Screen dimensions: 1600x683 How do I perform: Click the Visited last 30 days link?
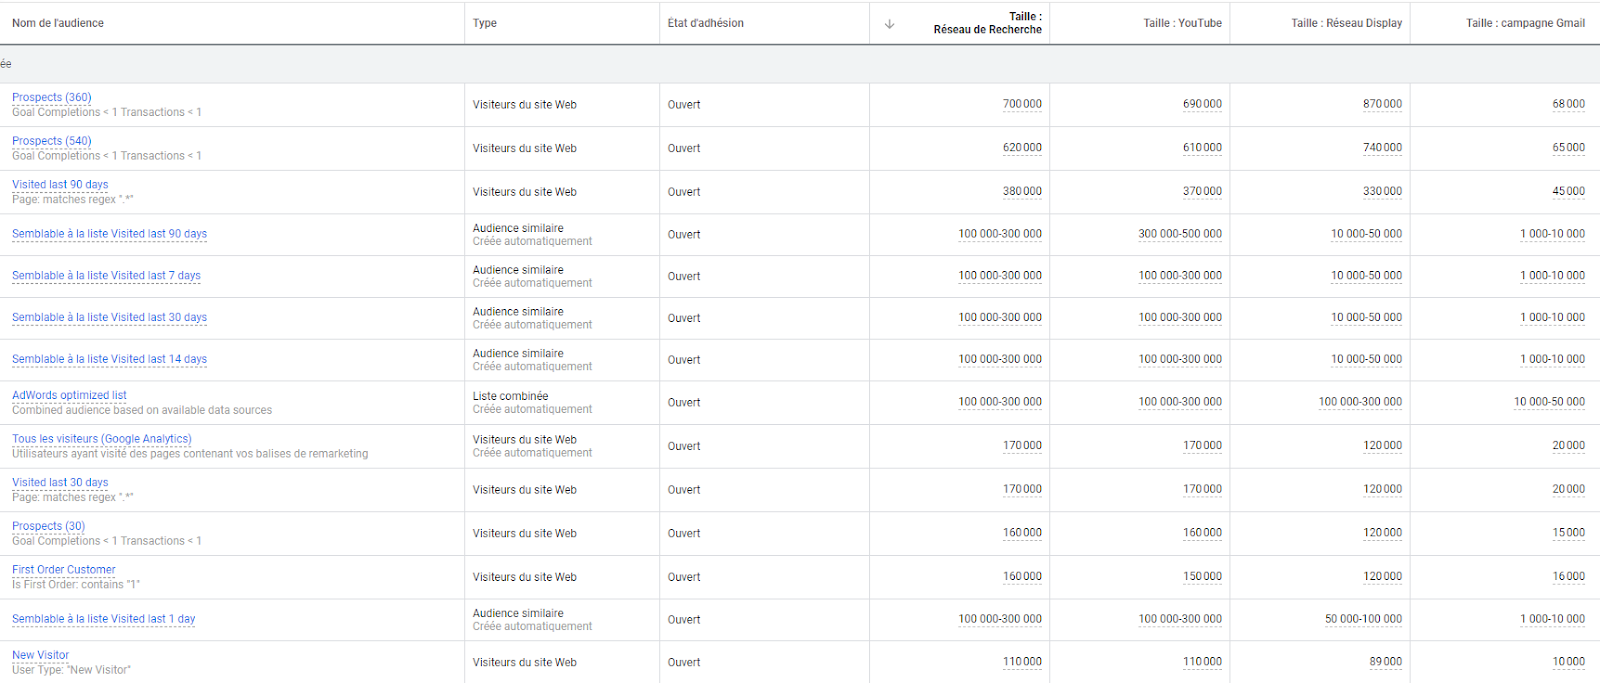60,482
